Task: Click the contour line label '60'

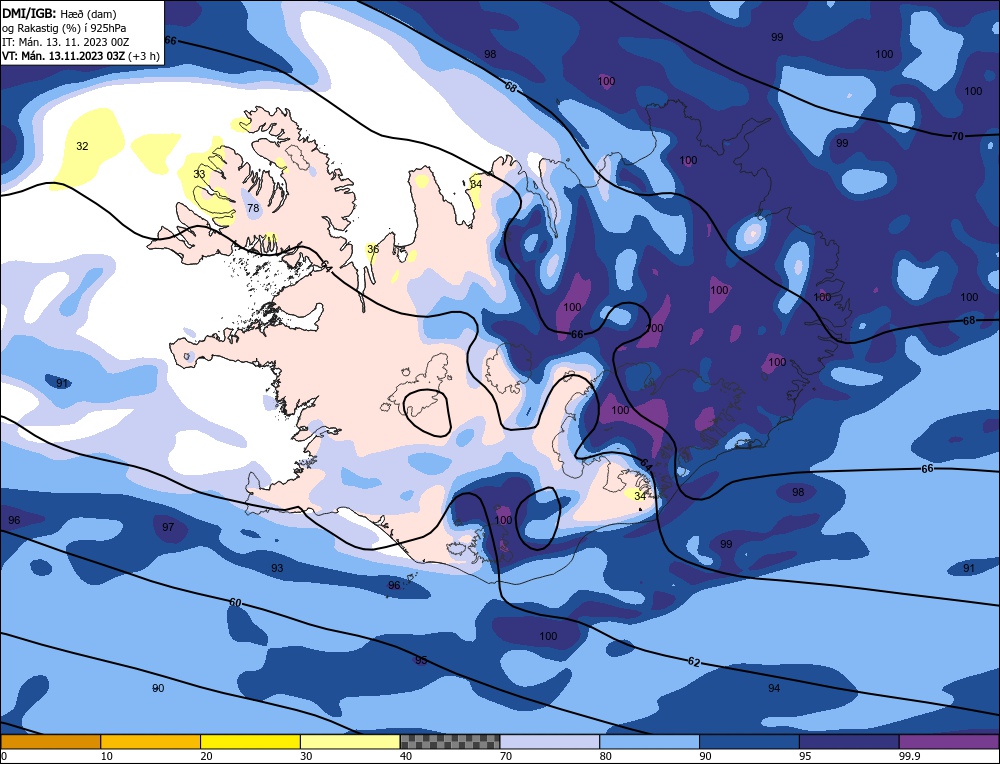Action: (x=235, y=603)
